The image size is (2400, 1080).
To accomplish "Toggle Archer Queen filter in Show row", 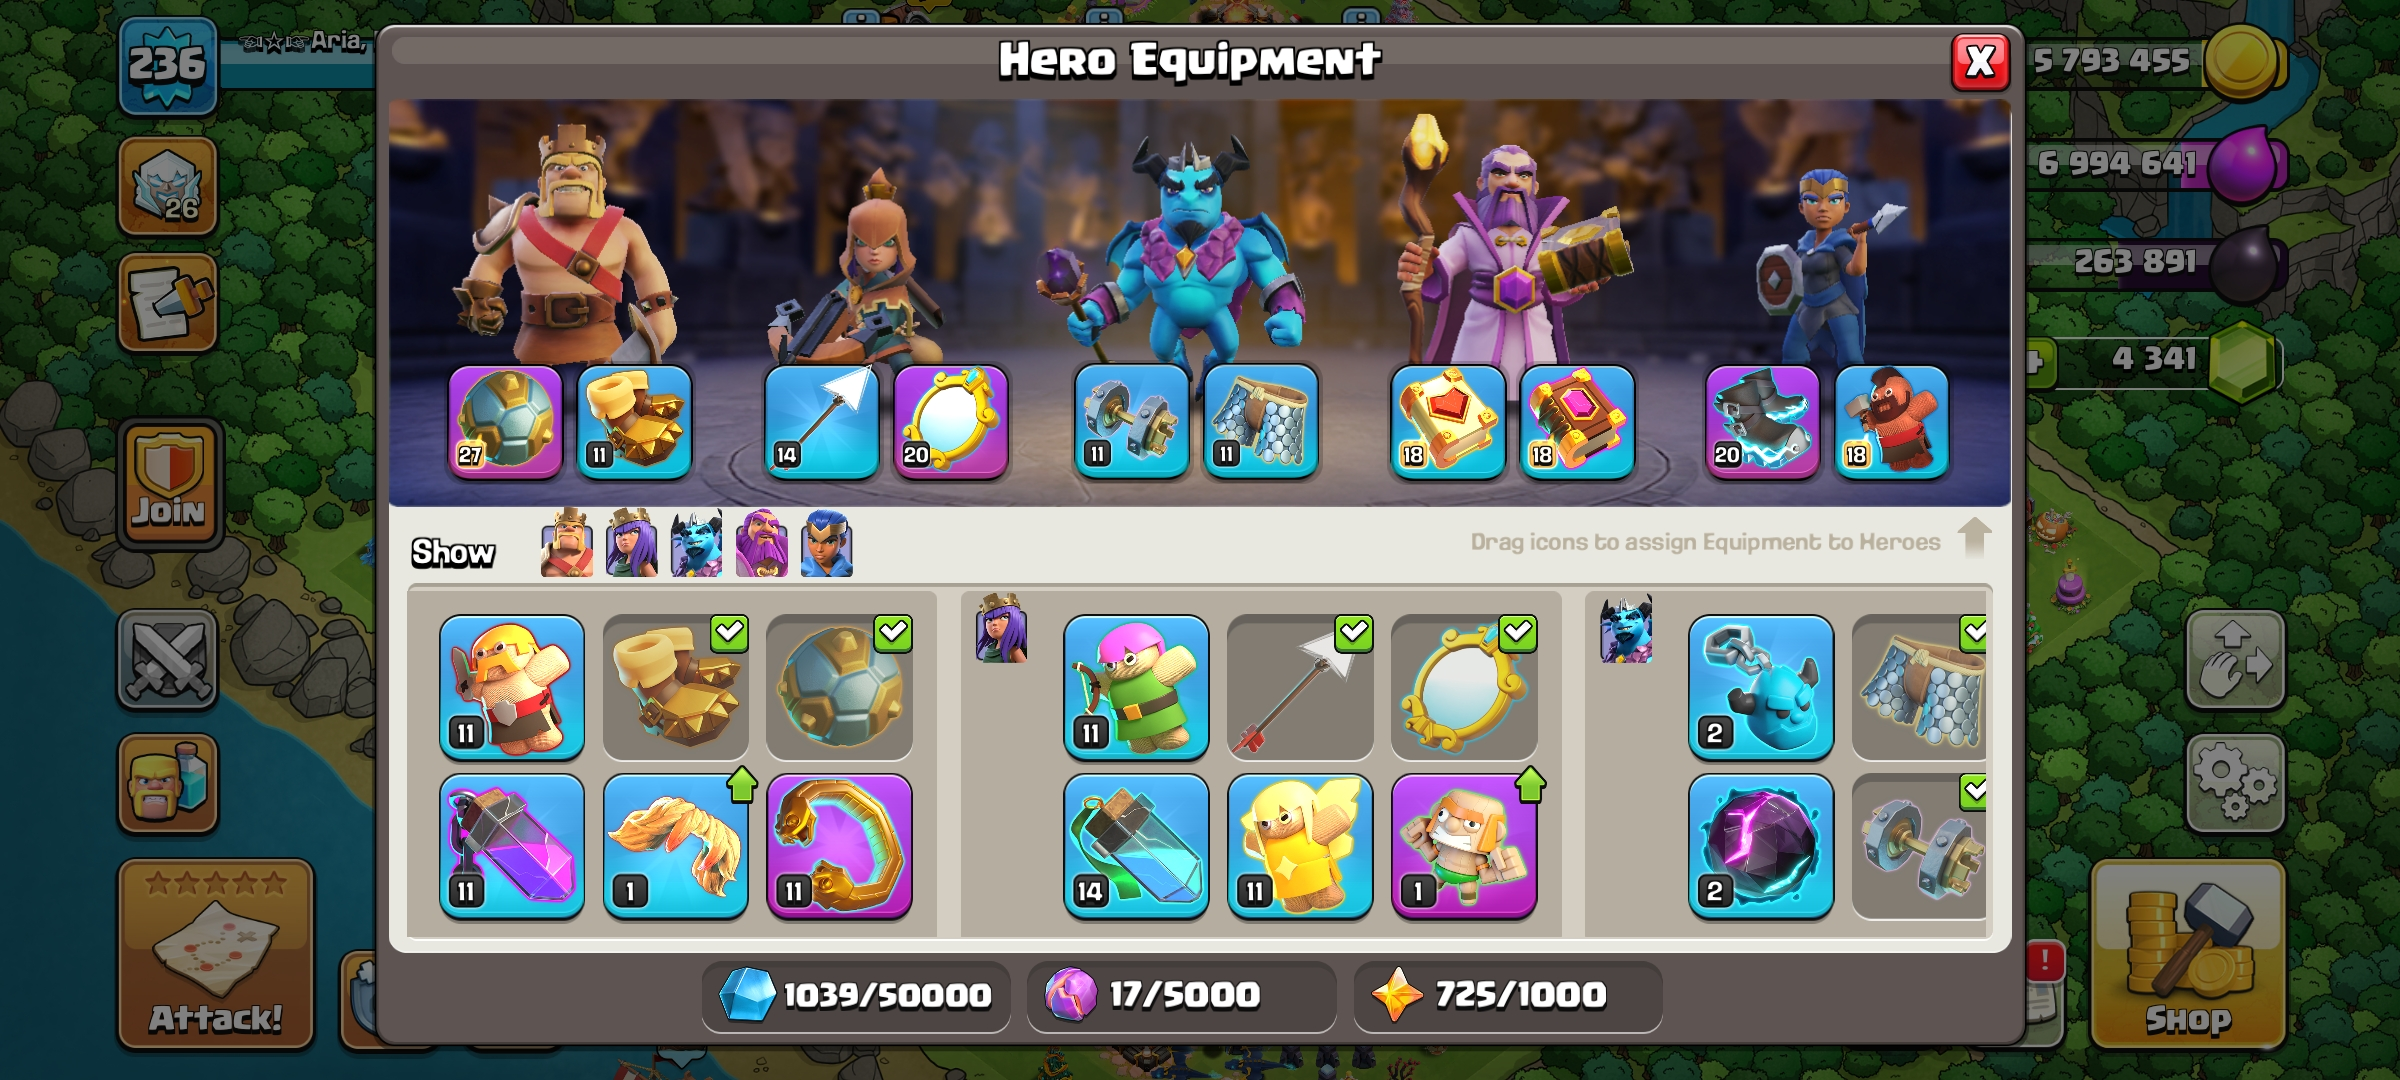I will click(632, 543).
